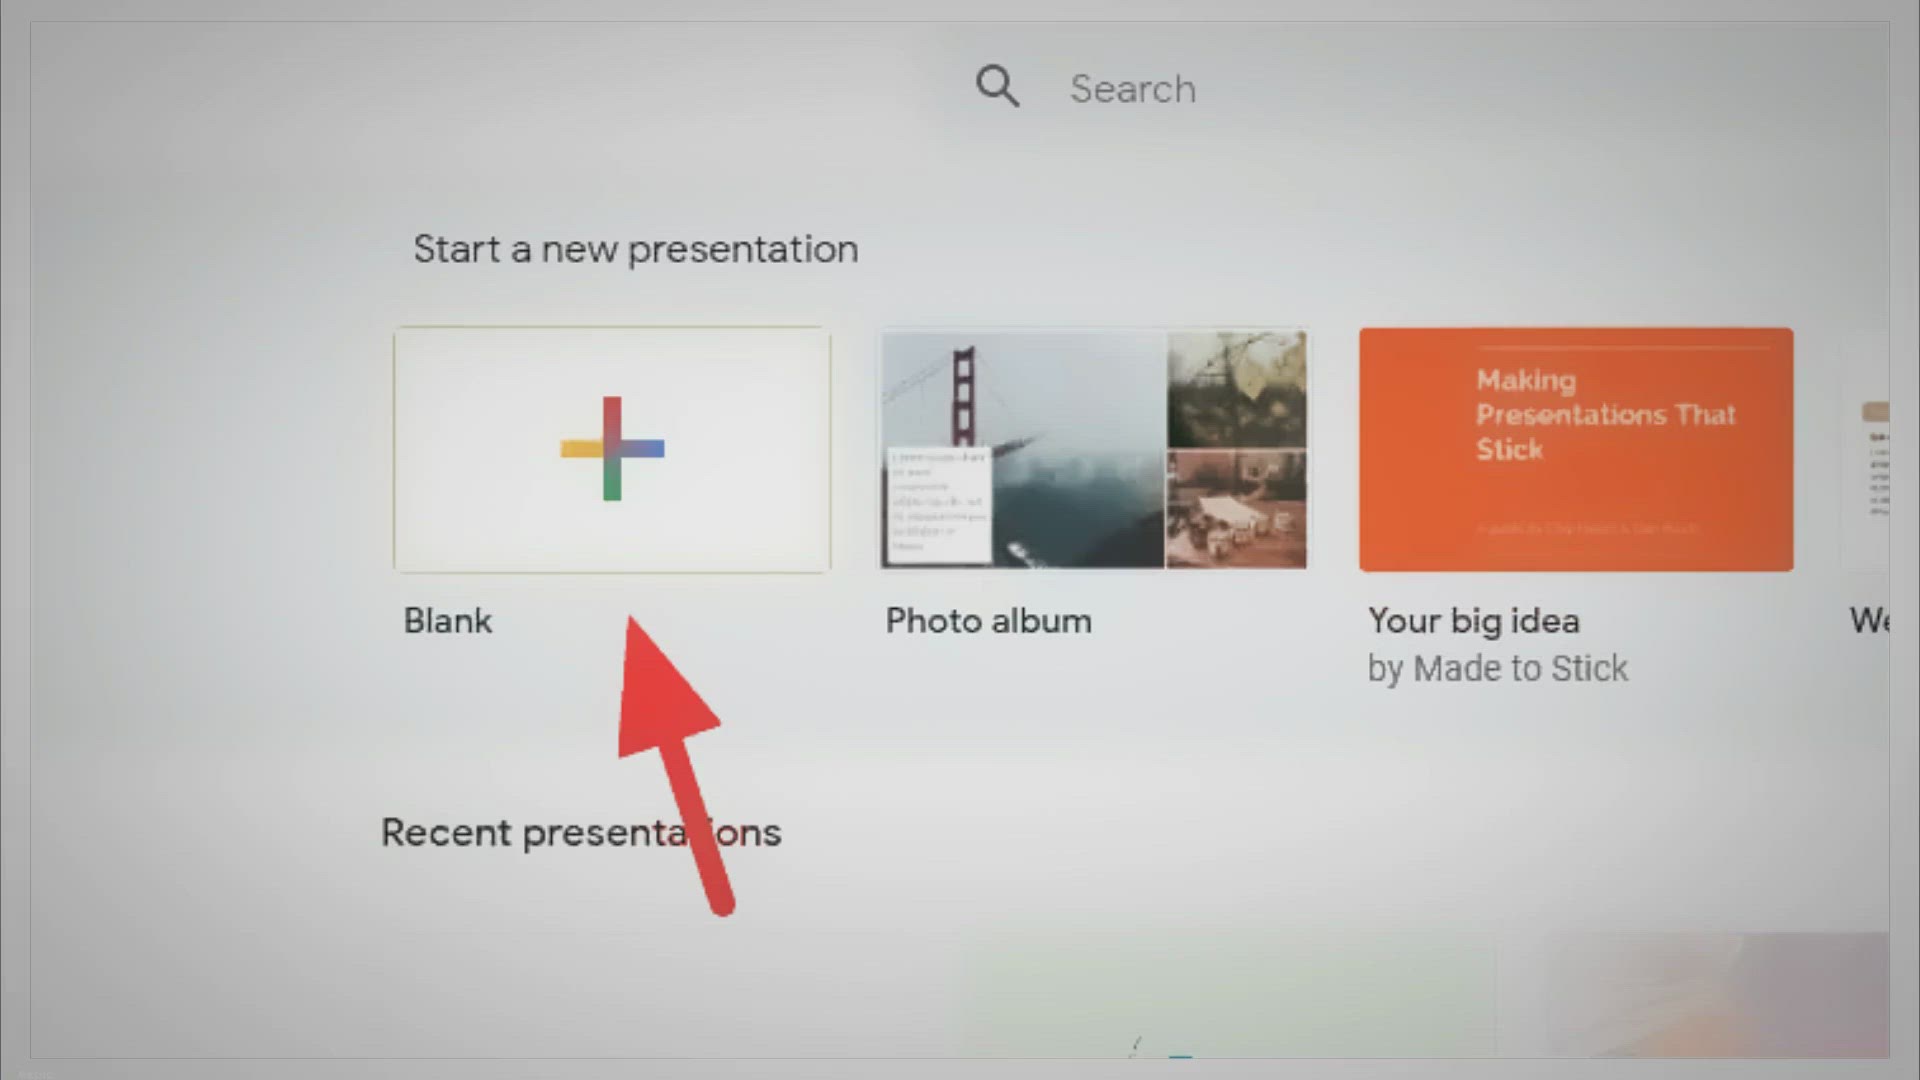The width and height of the screenshot is (1920, 1080).
Task: Click the Recent presentations heading
Action: click(580, 833)
